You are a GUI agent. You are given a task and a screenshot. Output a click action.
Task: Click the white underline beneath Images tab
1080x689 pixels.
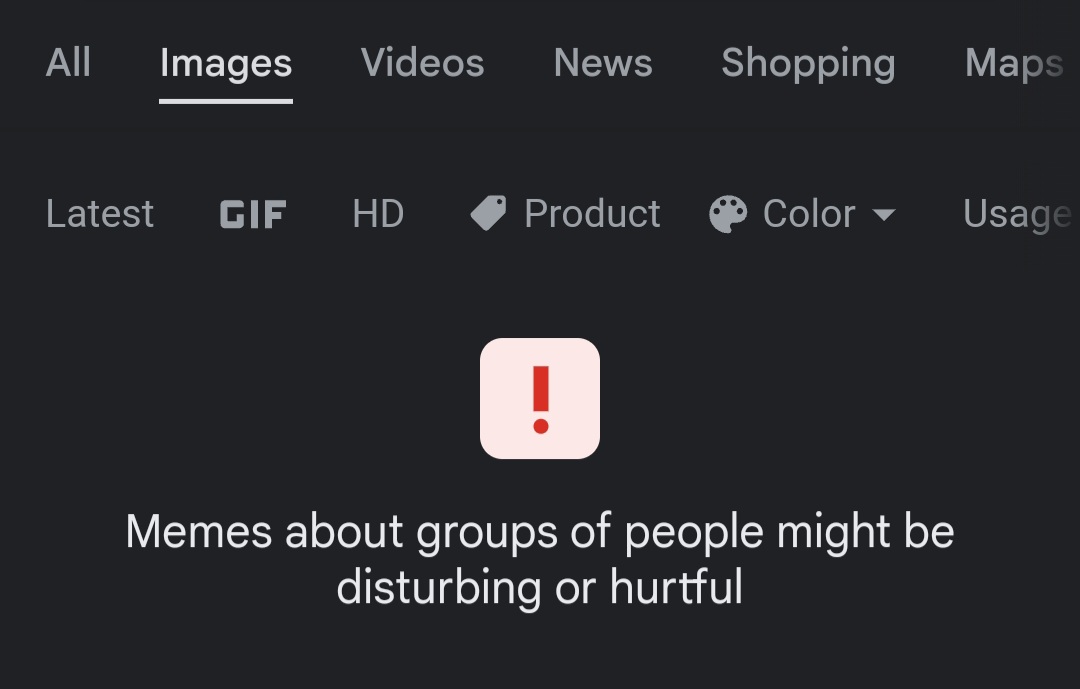(x=226, y=101)
